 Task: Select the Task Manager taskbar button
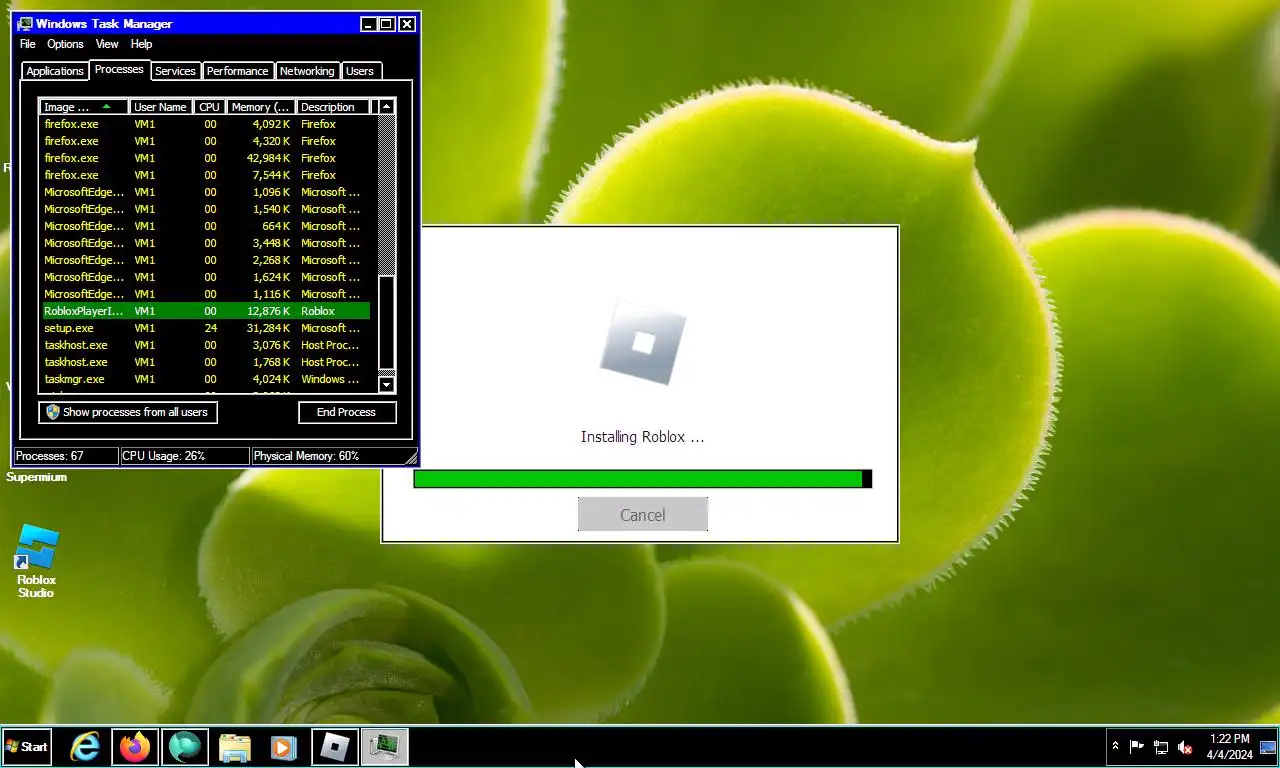click(x=384, y=747)
